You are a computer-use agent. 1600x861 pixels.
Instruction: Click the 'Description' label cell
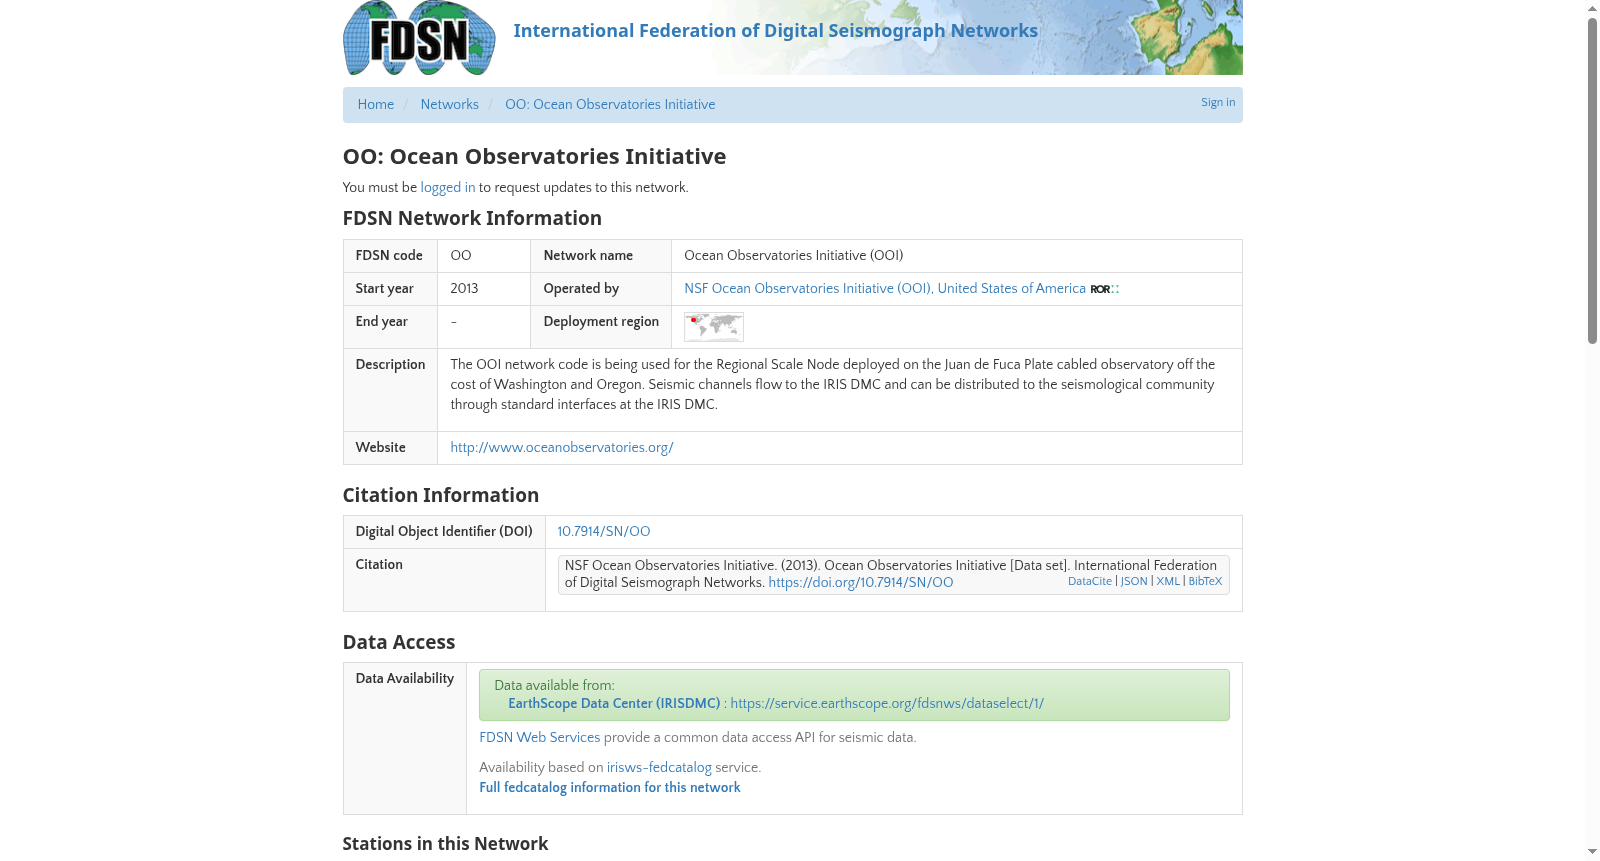(x=390, y=390)
